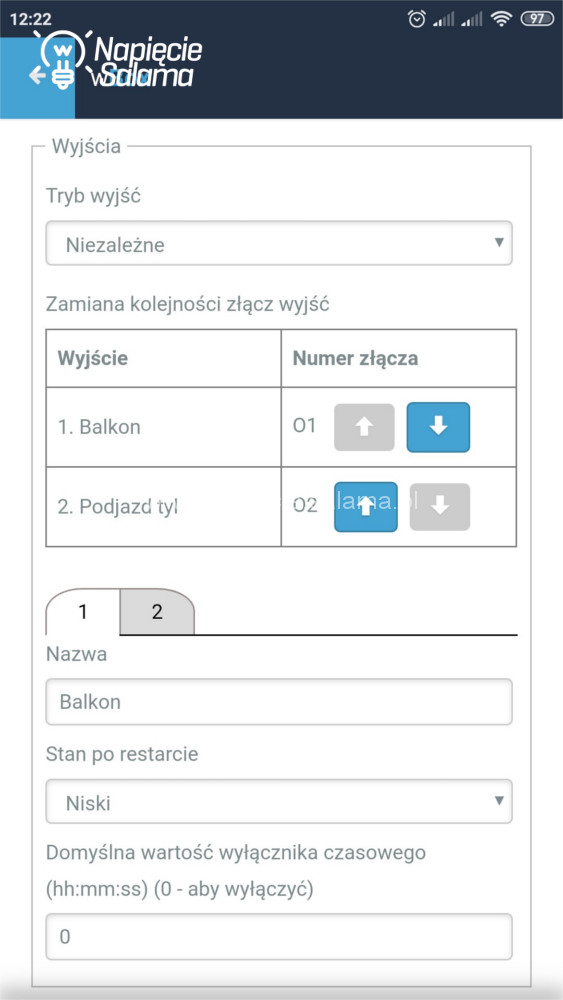Click the timer default value field
Viewport: 563px width, 1000px height.
(x=279, y=937)
